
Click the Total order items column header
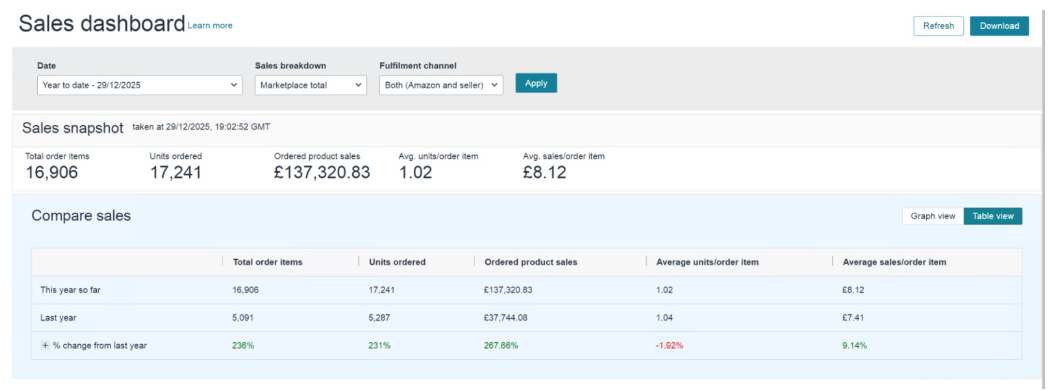pyautogui.click(x=267, y=262)
